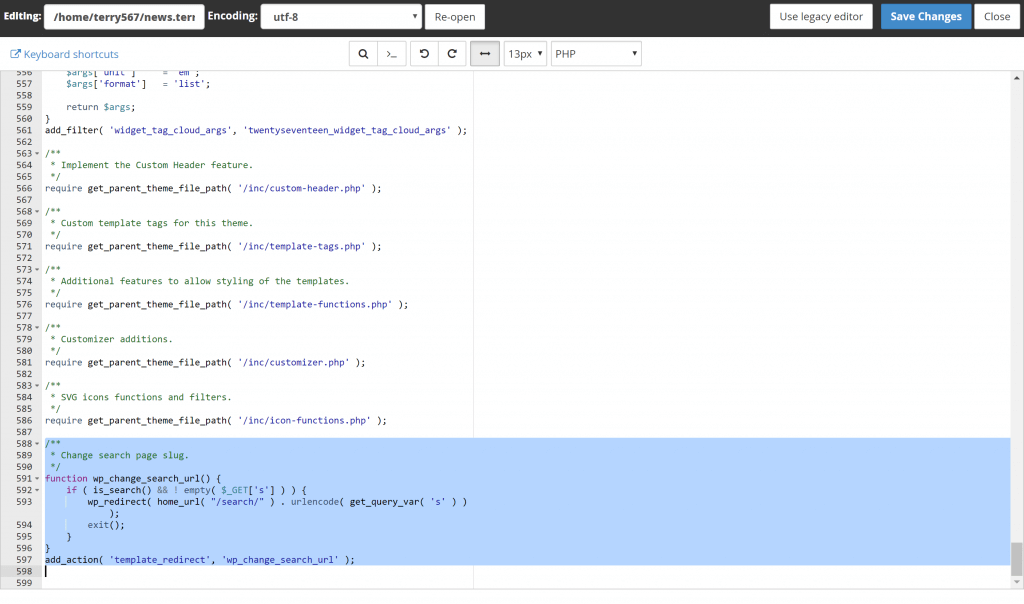
Task: Click the Save Changes button
Action: point(925,17)
